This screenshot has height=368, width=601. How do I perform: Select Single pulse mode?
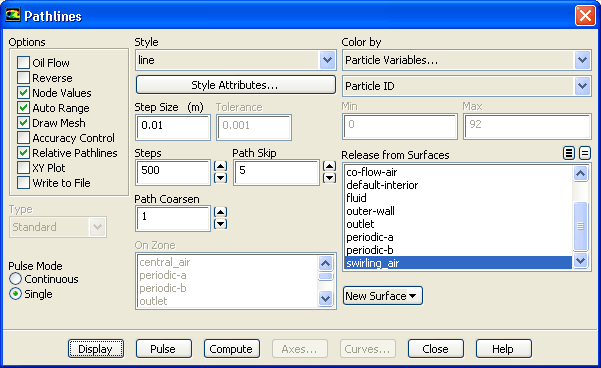[15, 294]
